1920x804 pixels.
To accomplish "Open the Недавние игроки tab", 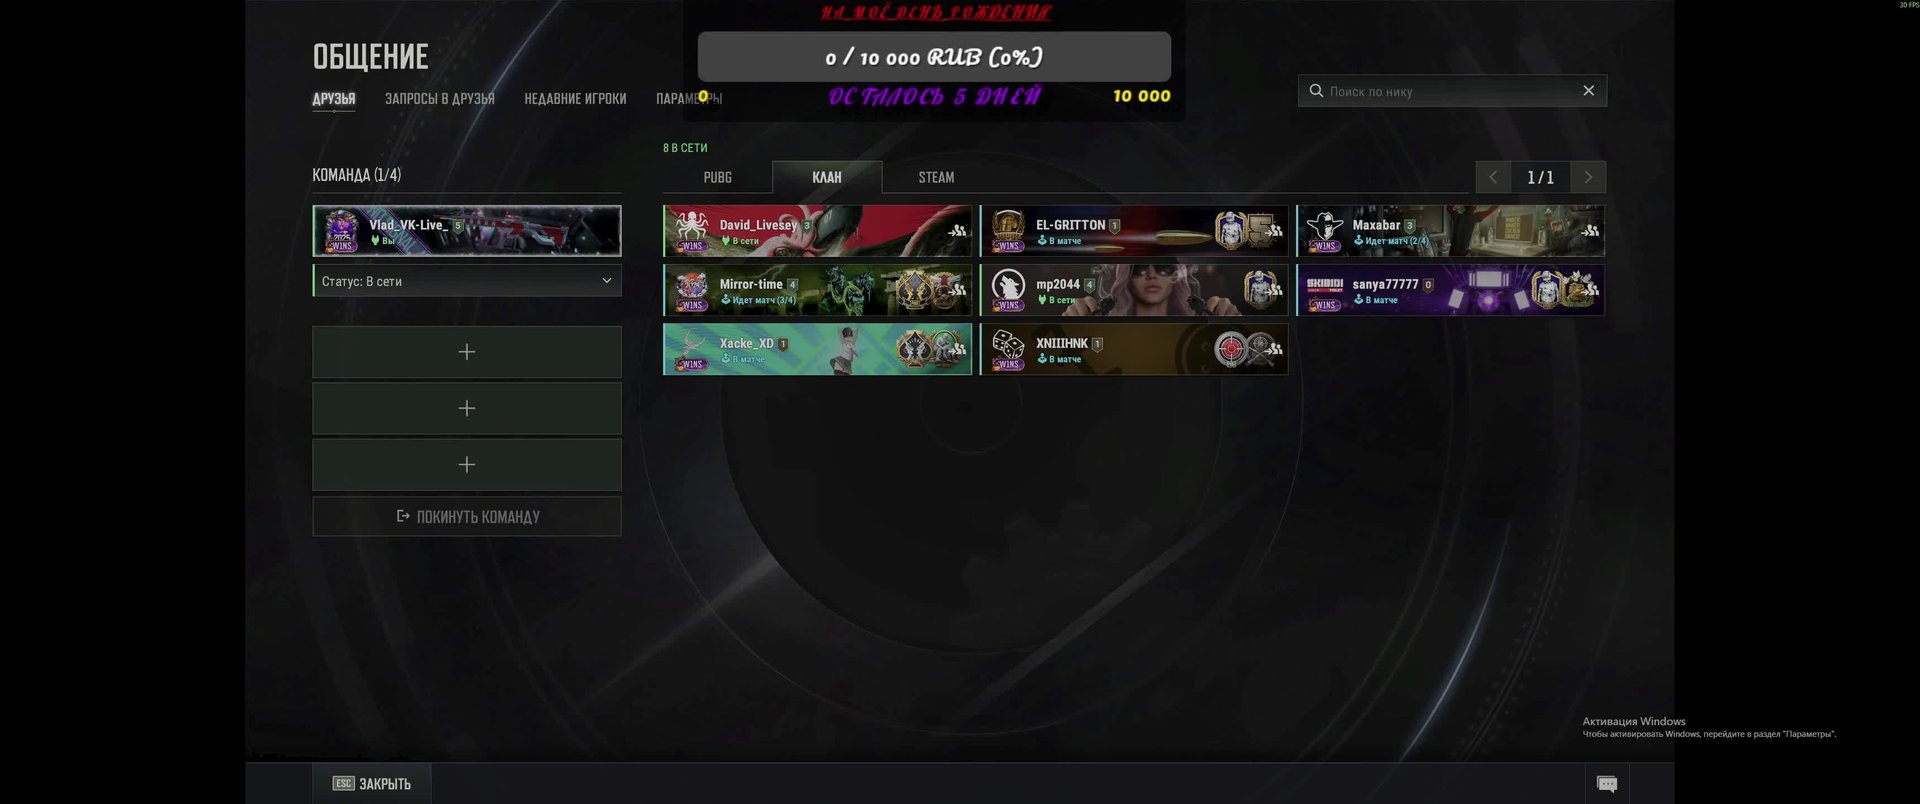I will pos(575,98).
